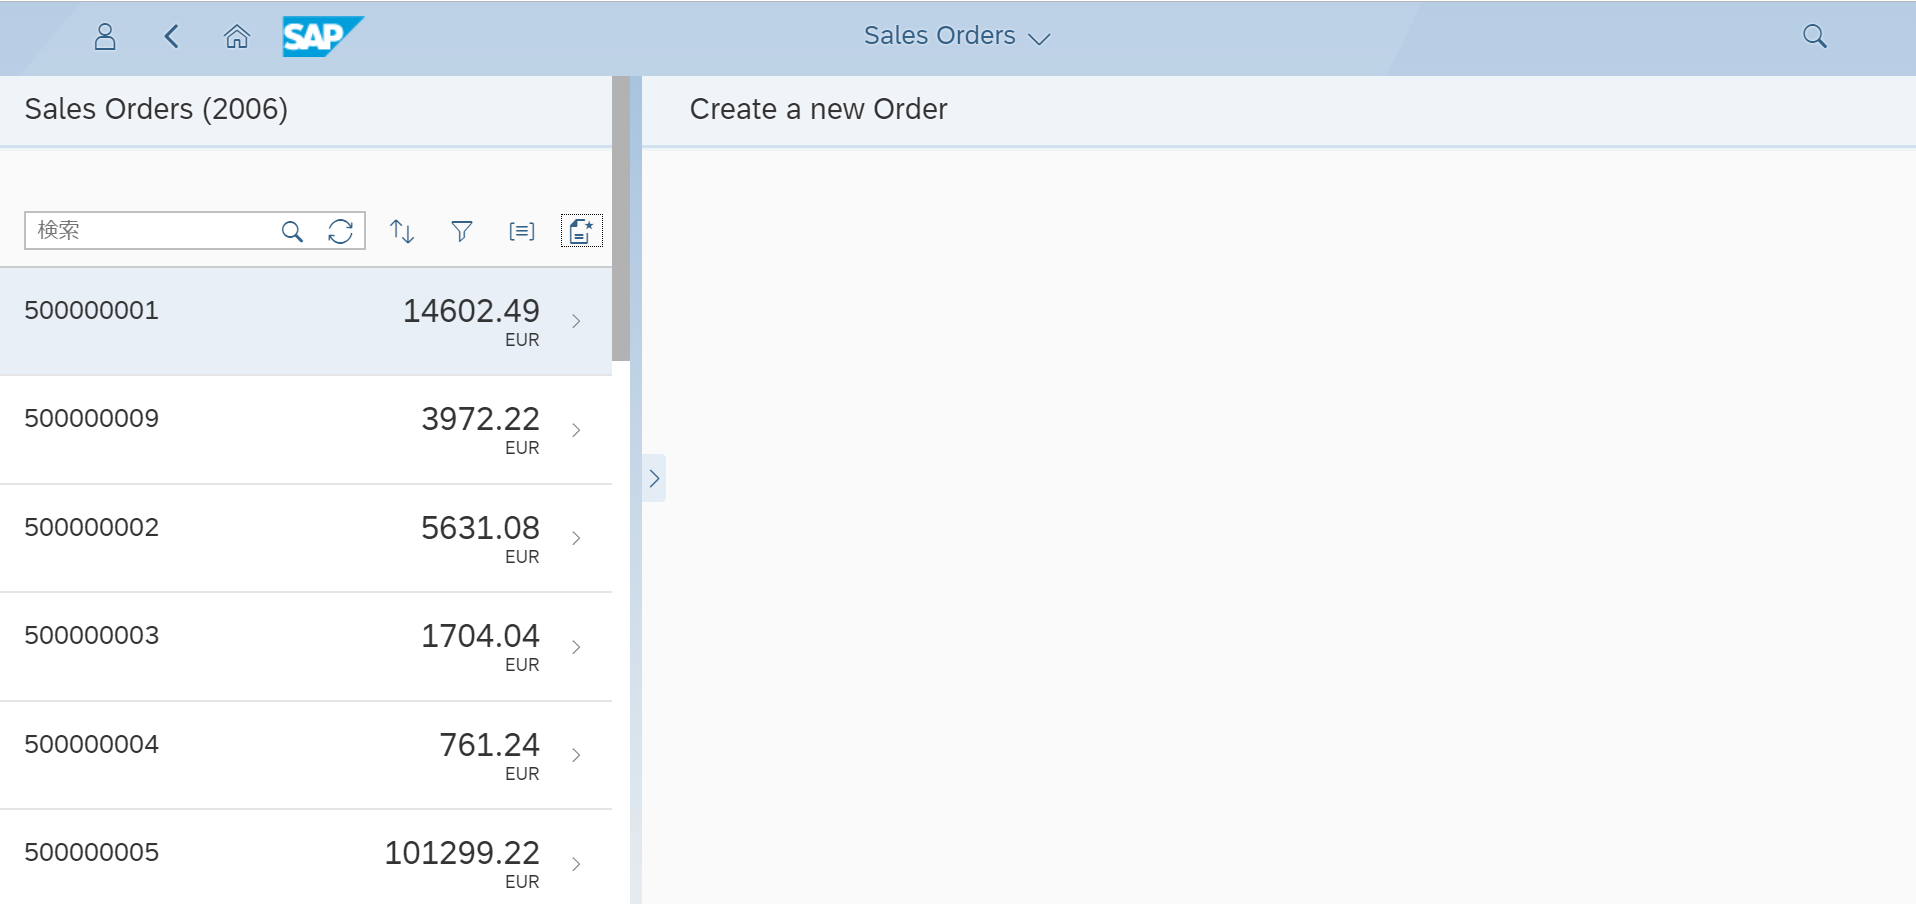Select sales order 500000009
1916x904 pixels.
pyautogui.click(x=306, y=430)
